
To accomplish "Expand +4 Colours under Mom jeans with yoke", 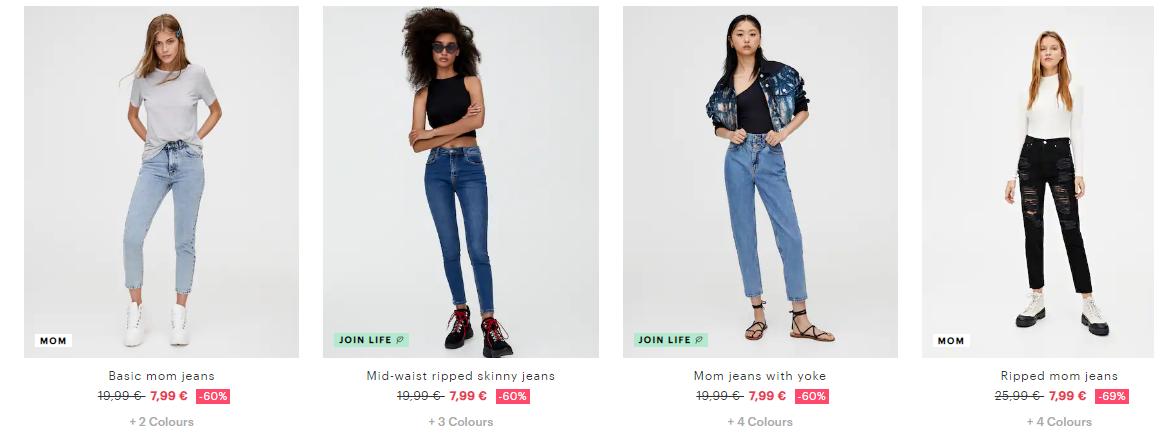I will pos(760,422).
